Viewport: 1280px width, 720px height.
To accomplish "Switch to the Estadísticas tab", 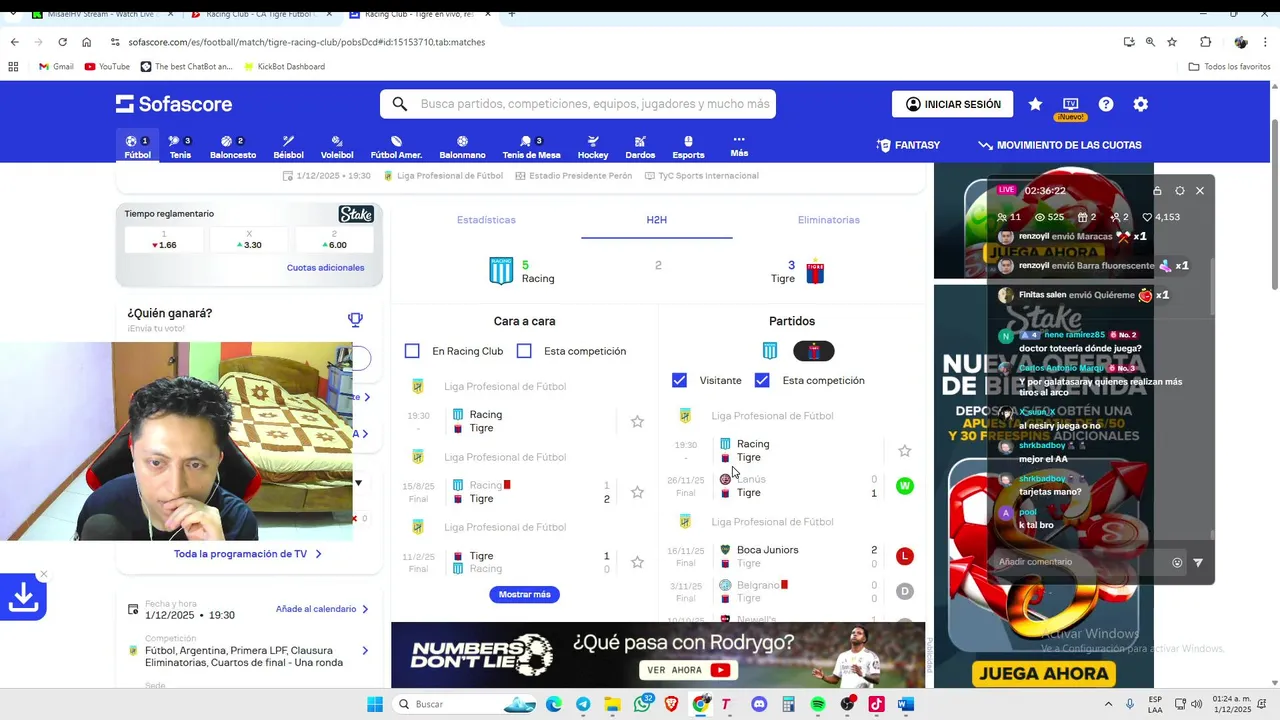I will [x=486, y=220].
